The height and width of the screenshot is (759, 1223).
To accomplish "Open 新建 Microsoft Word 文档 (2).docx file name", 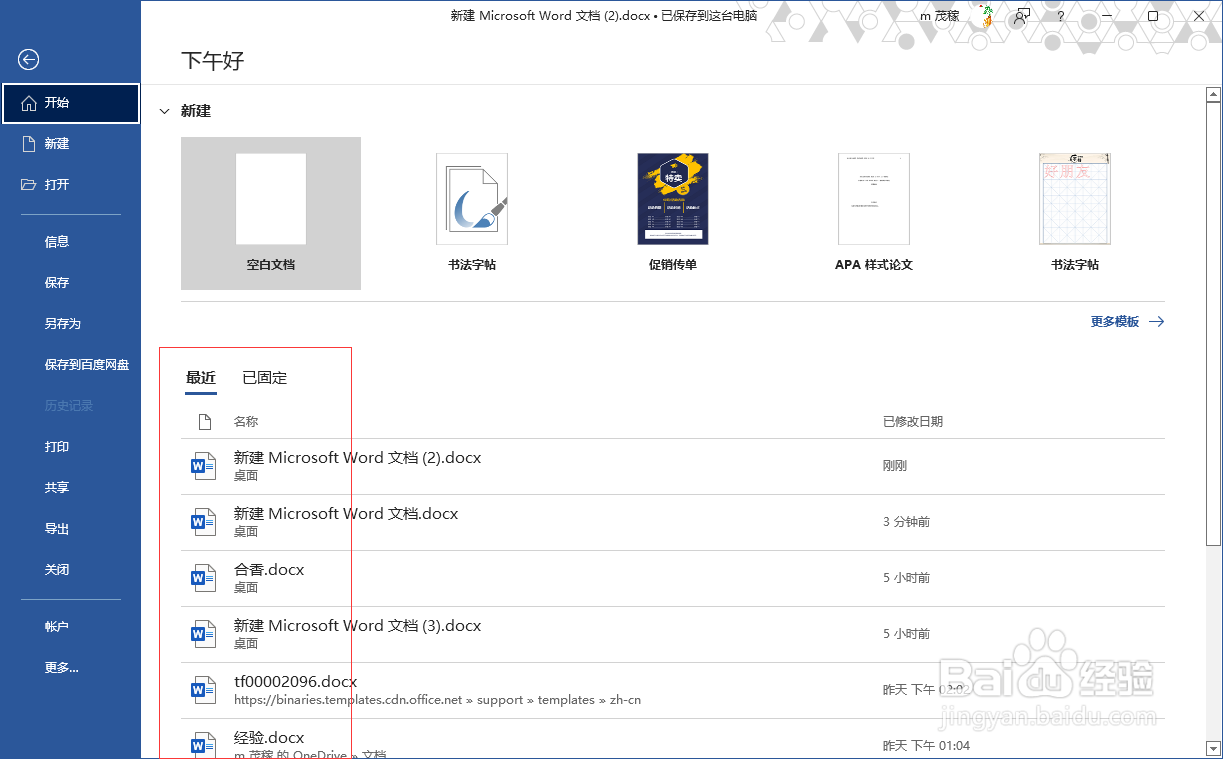I will 358,458.
